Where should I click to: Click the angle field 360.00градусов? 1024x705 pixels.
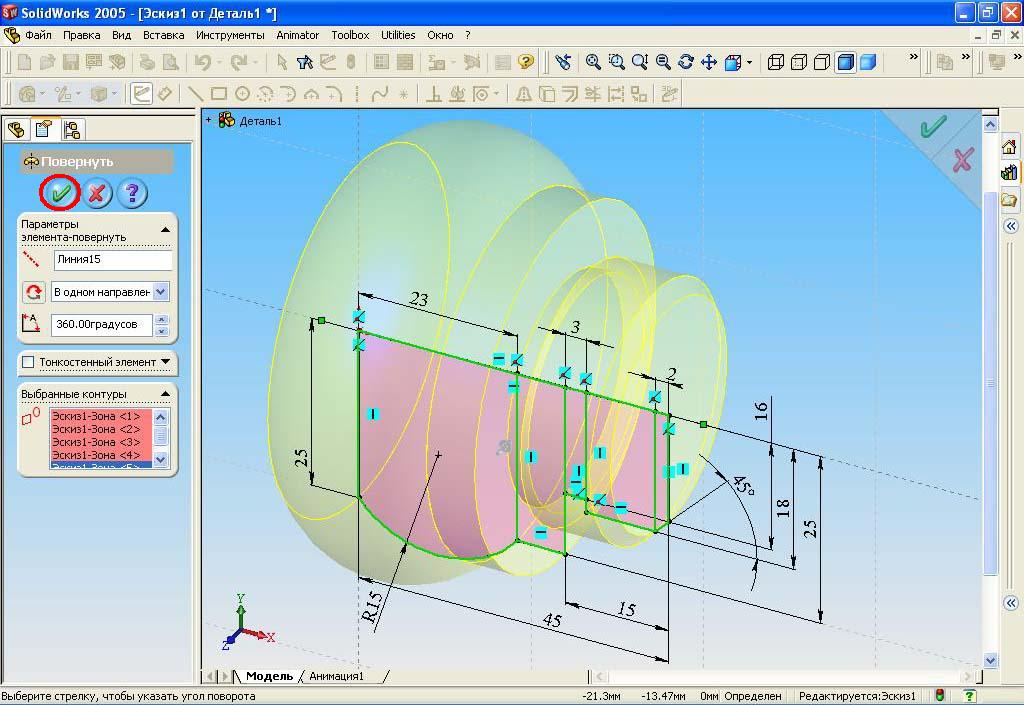coord(102,324)
